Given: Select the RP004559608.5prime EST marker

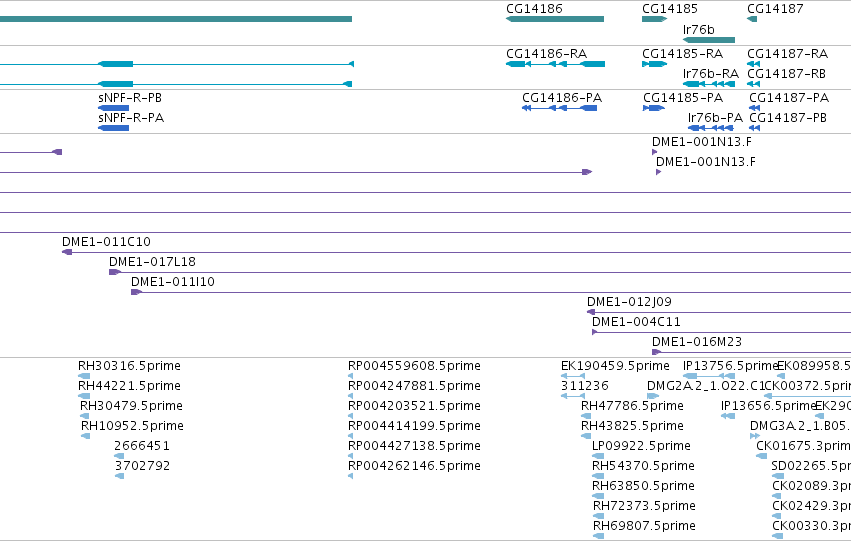Looking at the screenshot, I should coord(351,376).
